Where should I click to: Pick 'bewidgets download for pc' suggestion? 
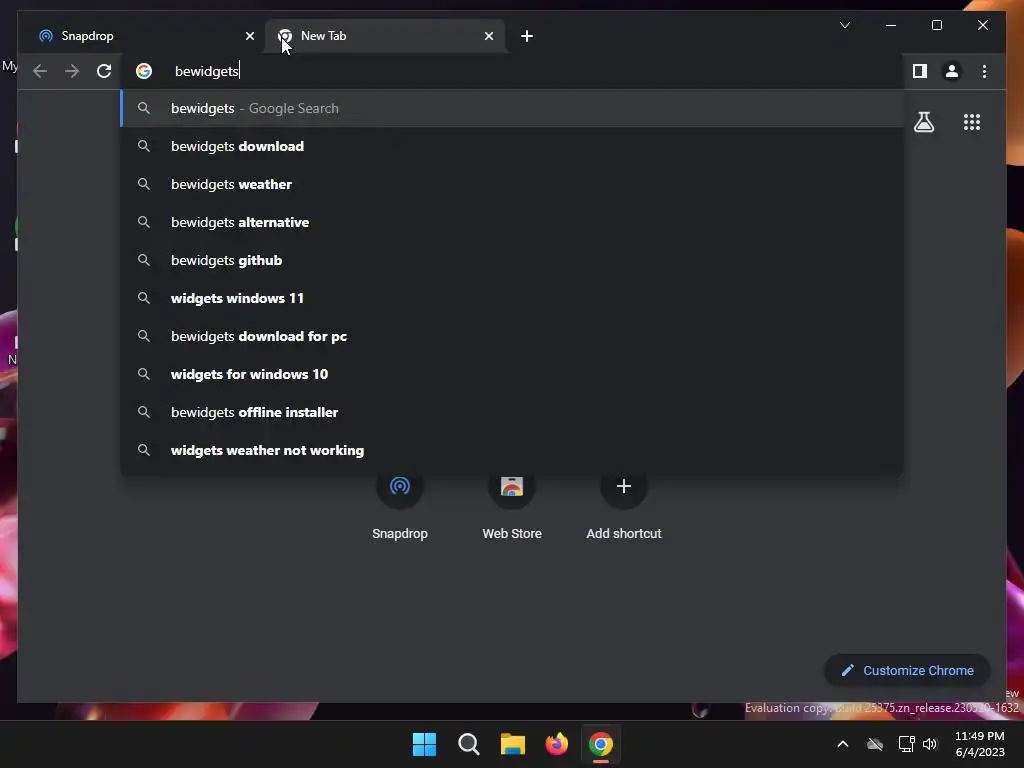[513, 336]
